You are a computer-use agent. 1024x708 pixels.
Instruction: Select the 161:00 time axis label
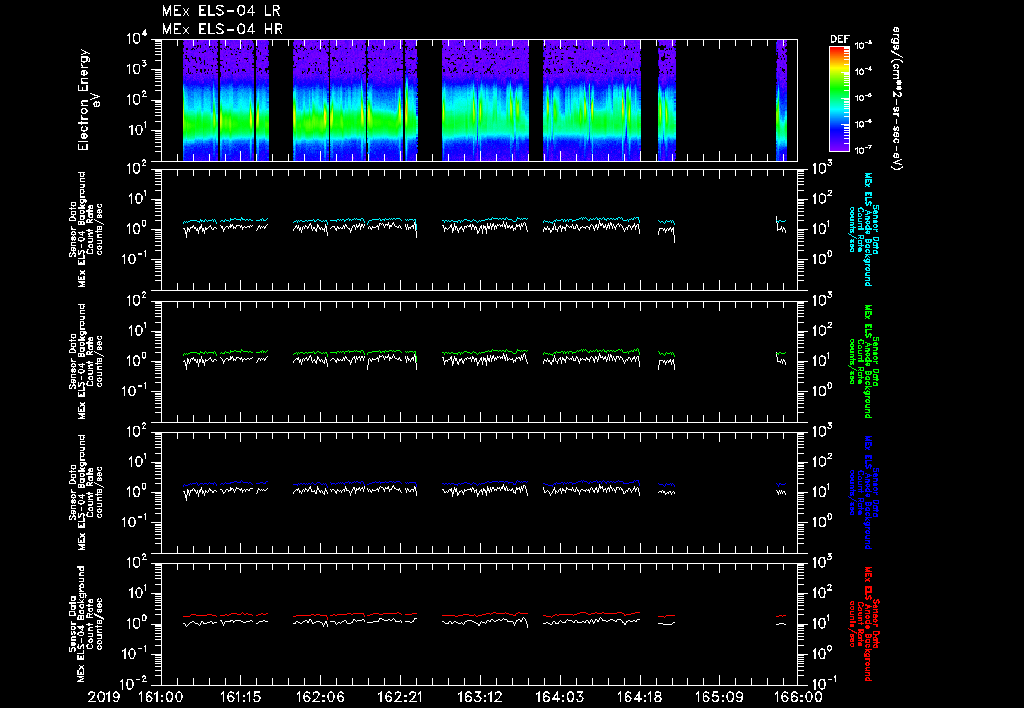(160, 697)
